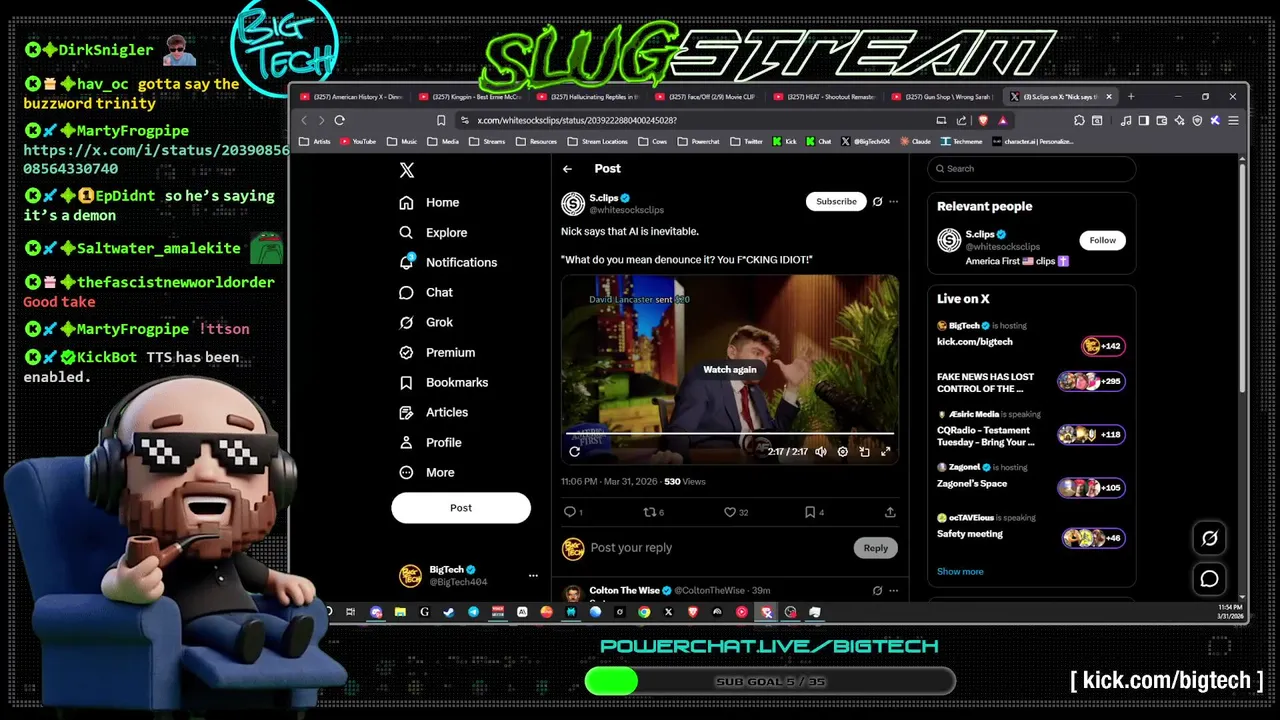Image resolution: width=1280 pixels, height=720 pixels.
Task: Open the YouTube bookmark in bookmarks bar
Action: tap(358, 142)
